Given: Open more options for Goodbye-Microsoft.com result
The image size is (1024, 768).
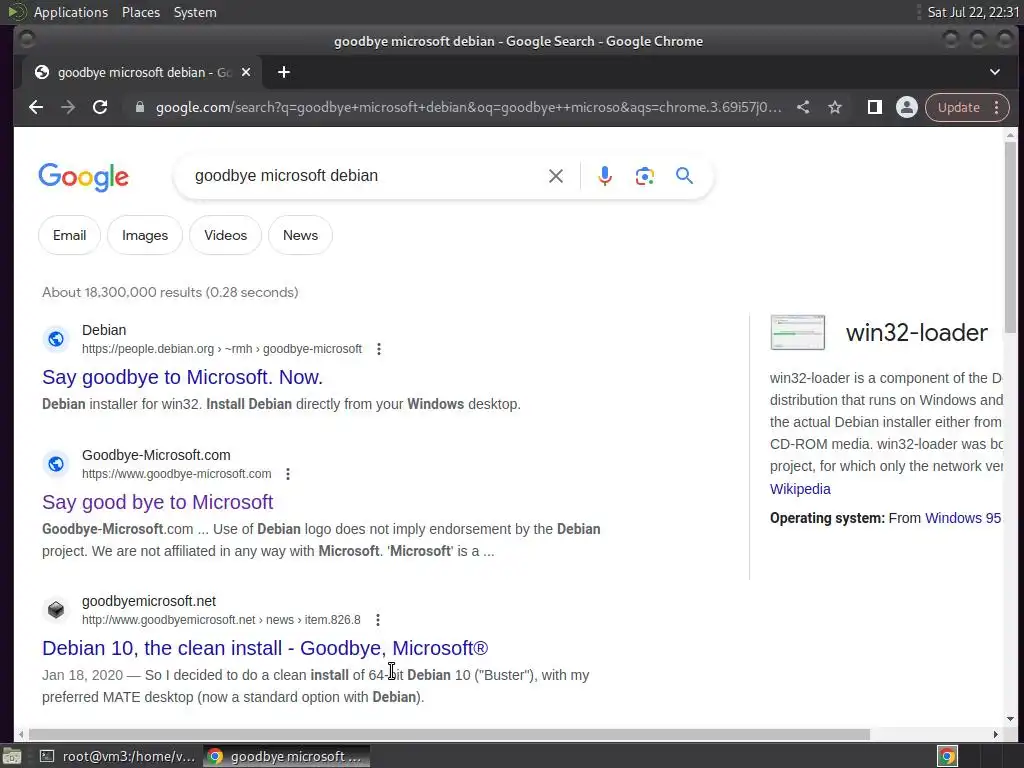Looking at the screenshot, I should [288, 474].
